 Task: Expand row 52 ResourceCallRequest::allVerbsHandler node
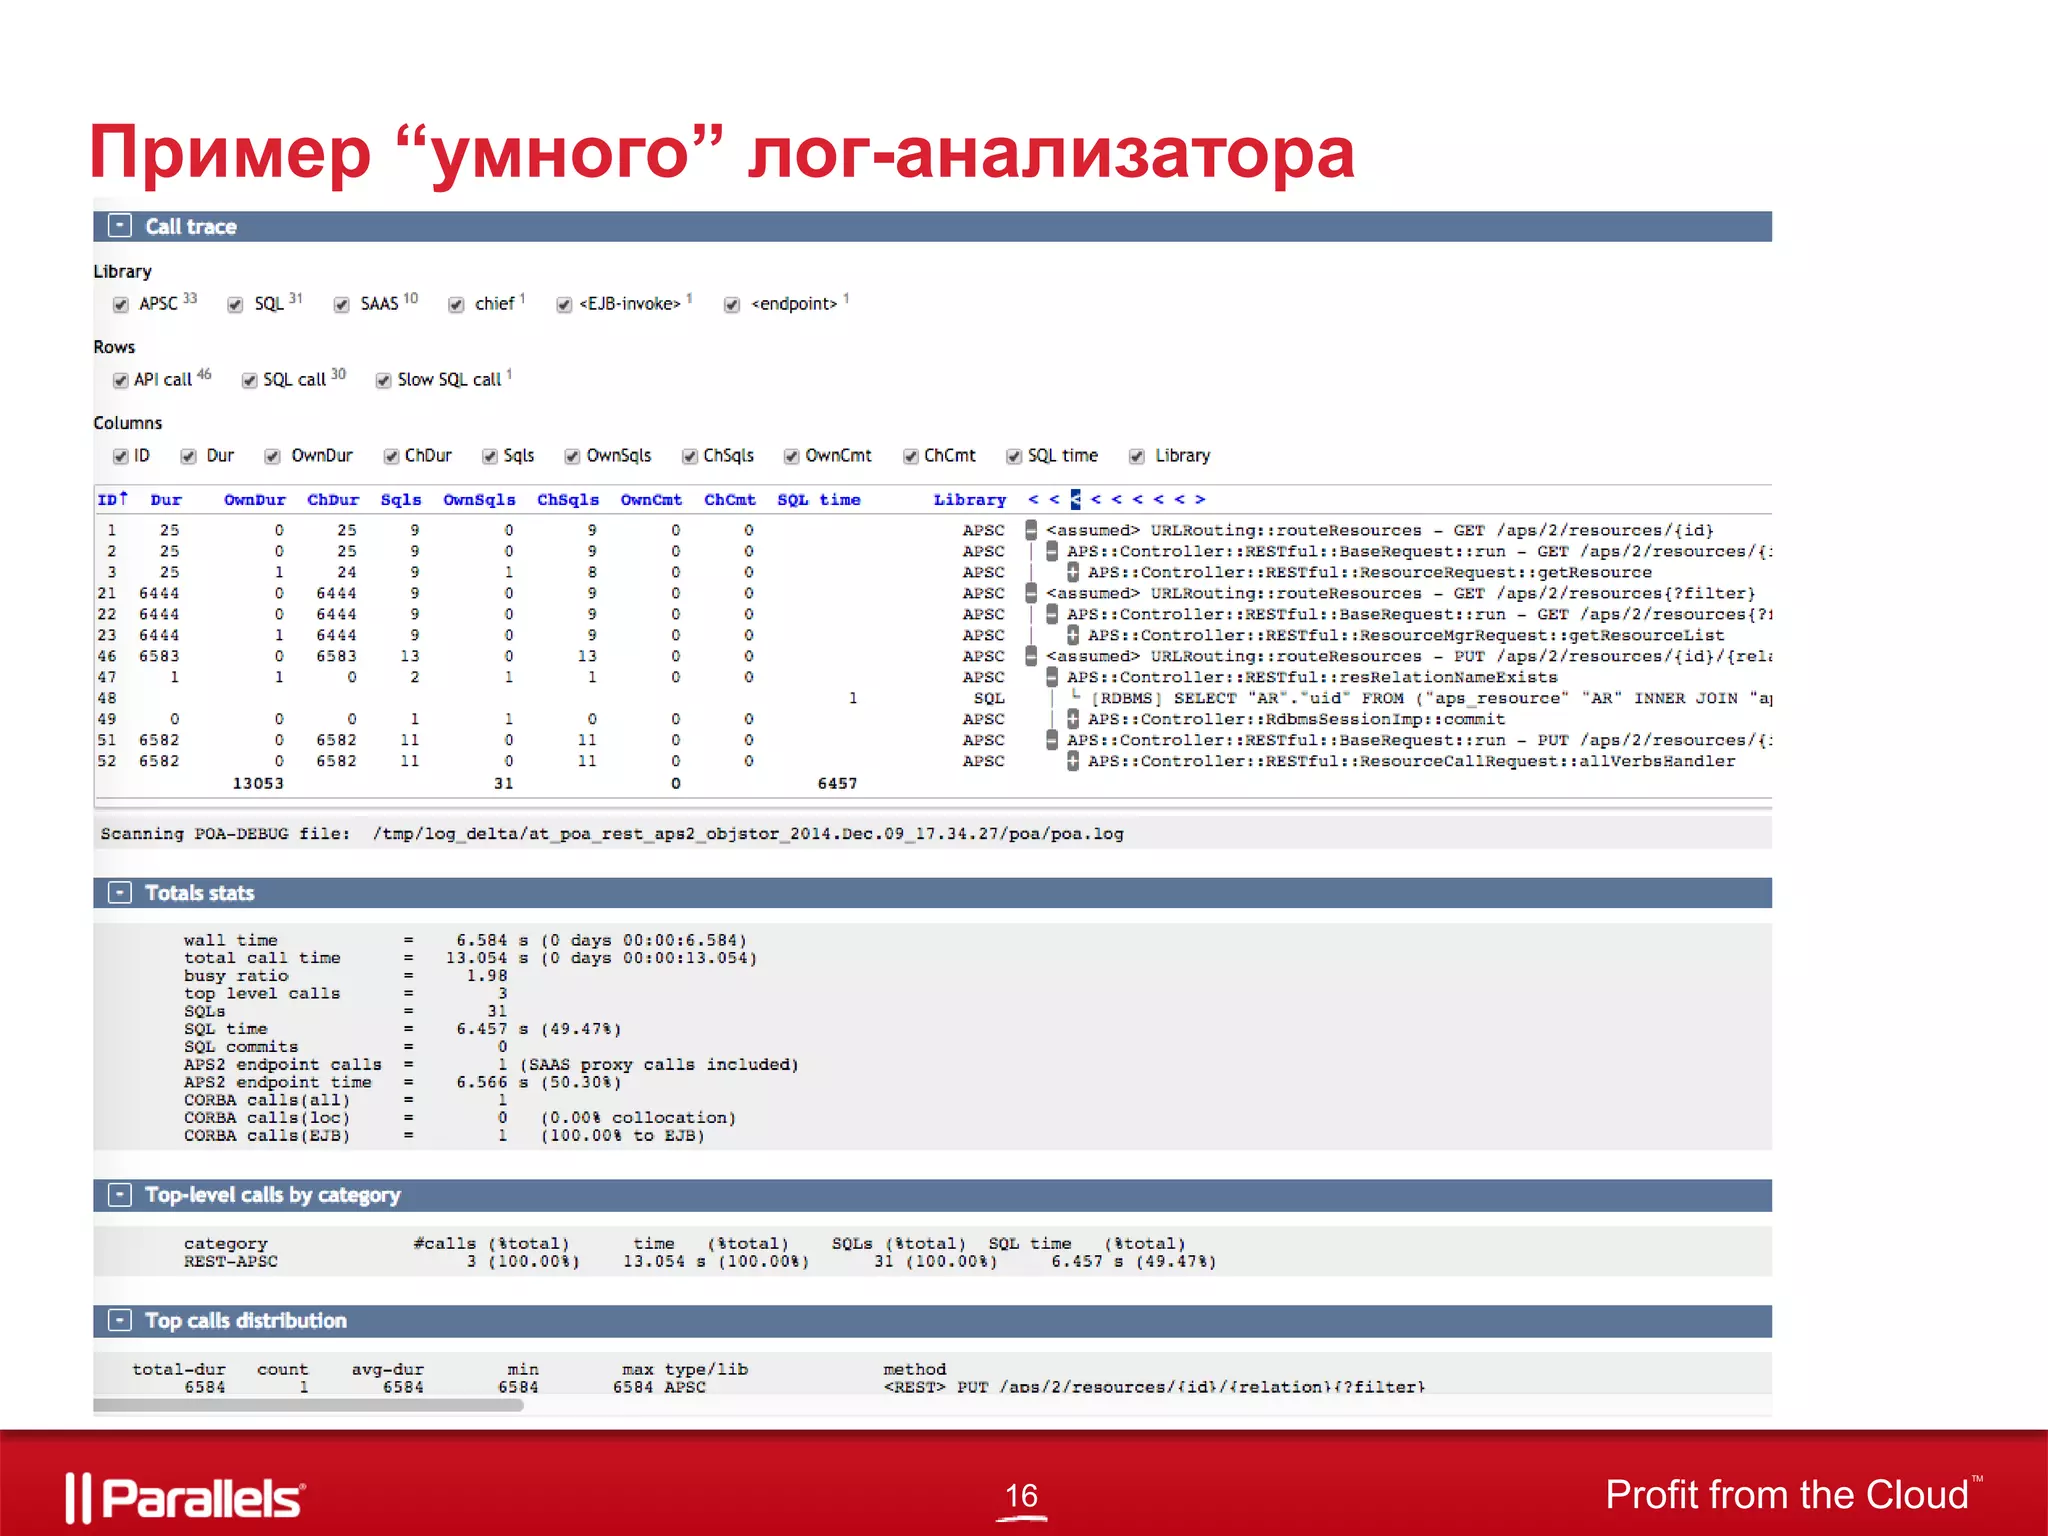pyautogui.click(x=1073, y=761)
